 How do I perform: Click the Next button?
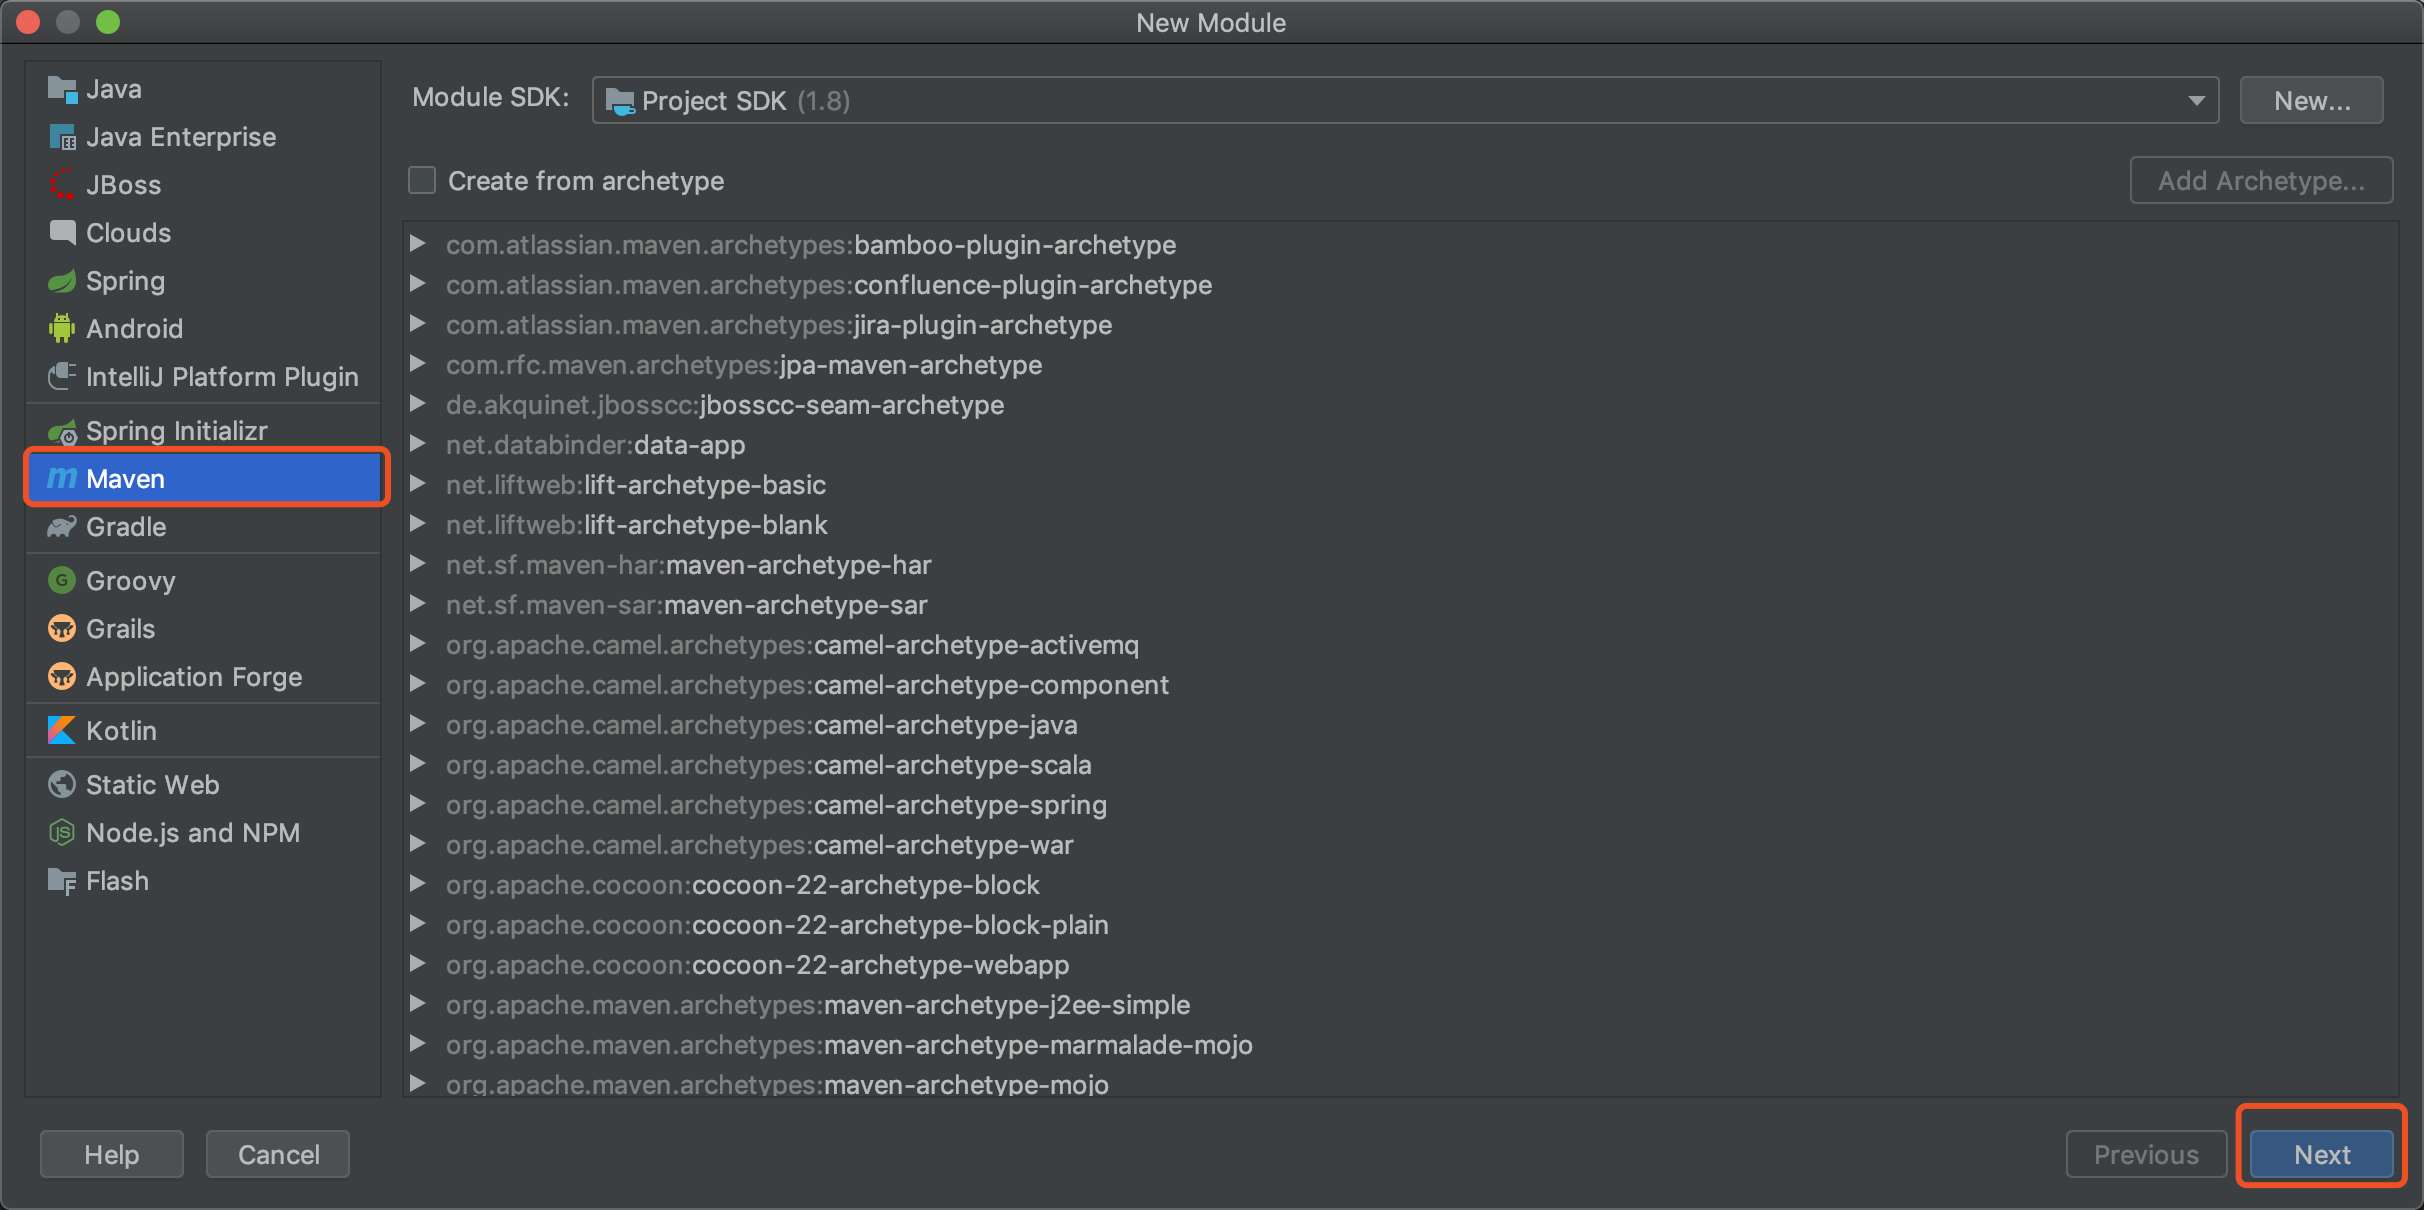point(2321,1155)
